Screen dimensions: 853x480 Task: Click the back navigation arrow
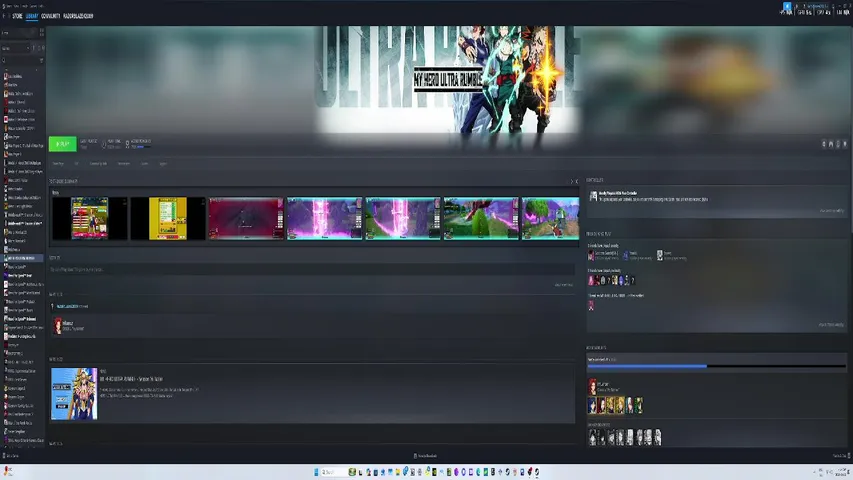[x=4, y=16]
